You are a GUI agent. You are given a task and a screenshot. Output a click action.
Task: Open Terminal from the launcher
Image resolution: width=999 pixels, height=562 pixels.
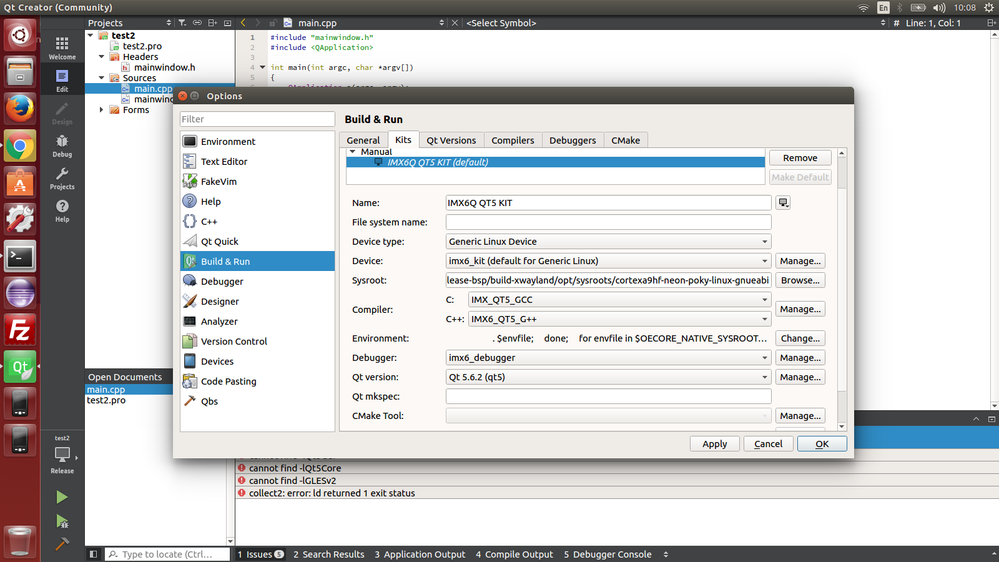[x=20, y=257]
